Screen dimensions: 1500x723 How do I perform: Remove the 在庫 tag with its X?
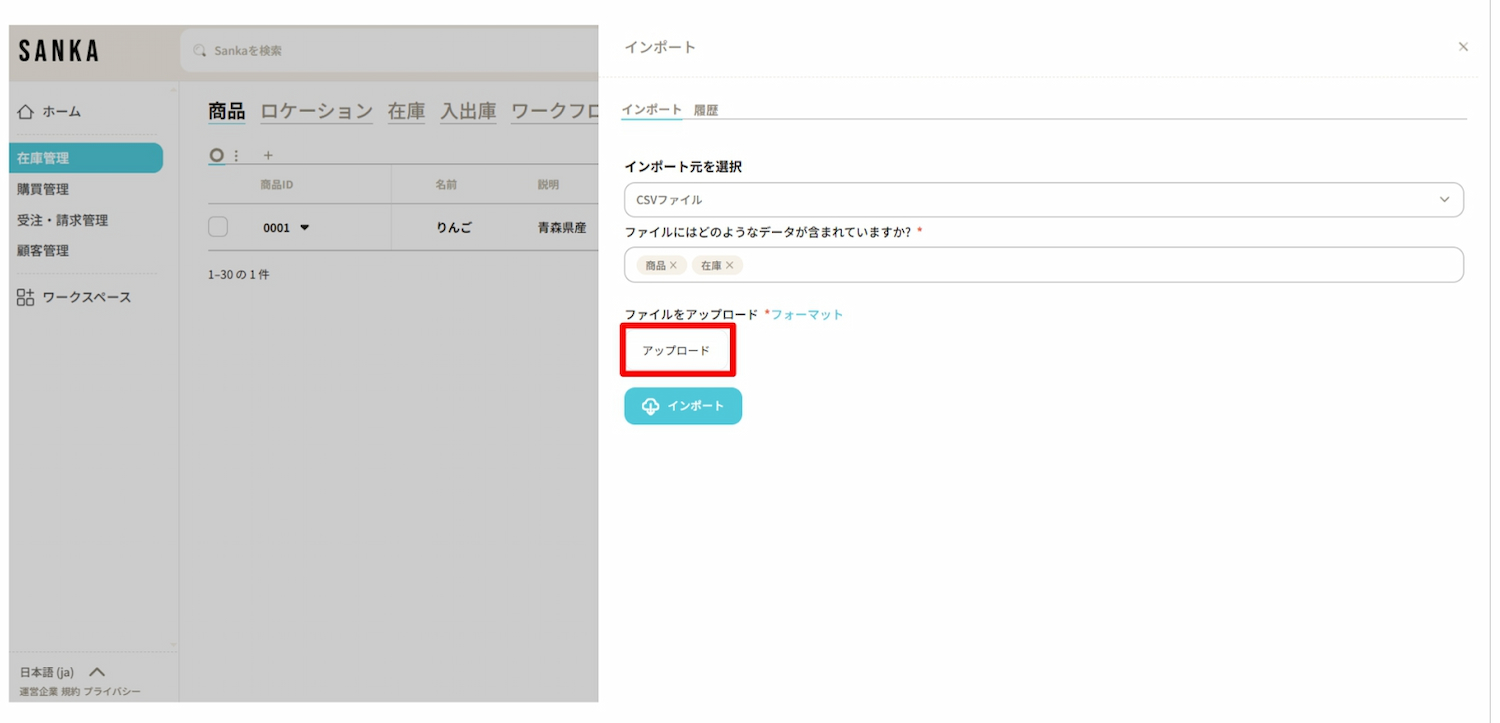pyautogui.click(x=729, y=265)
